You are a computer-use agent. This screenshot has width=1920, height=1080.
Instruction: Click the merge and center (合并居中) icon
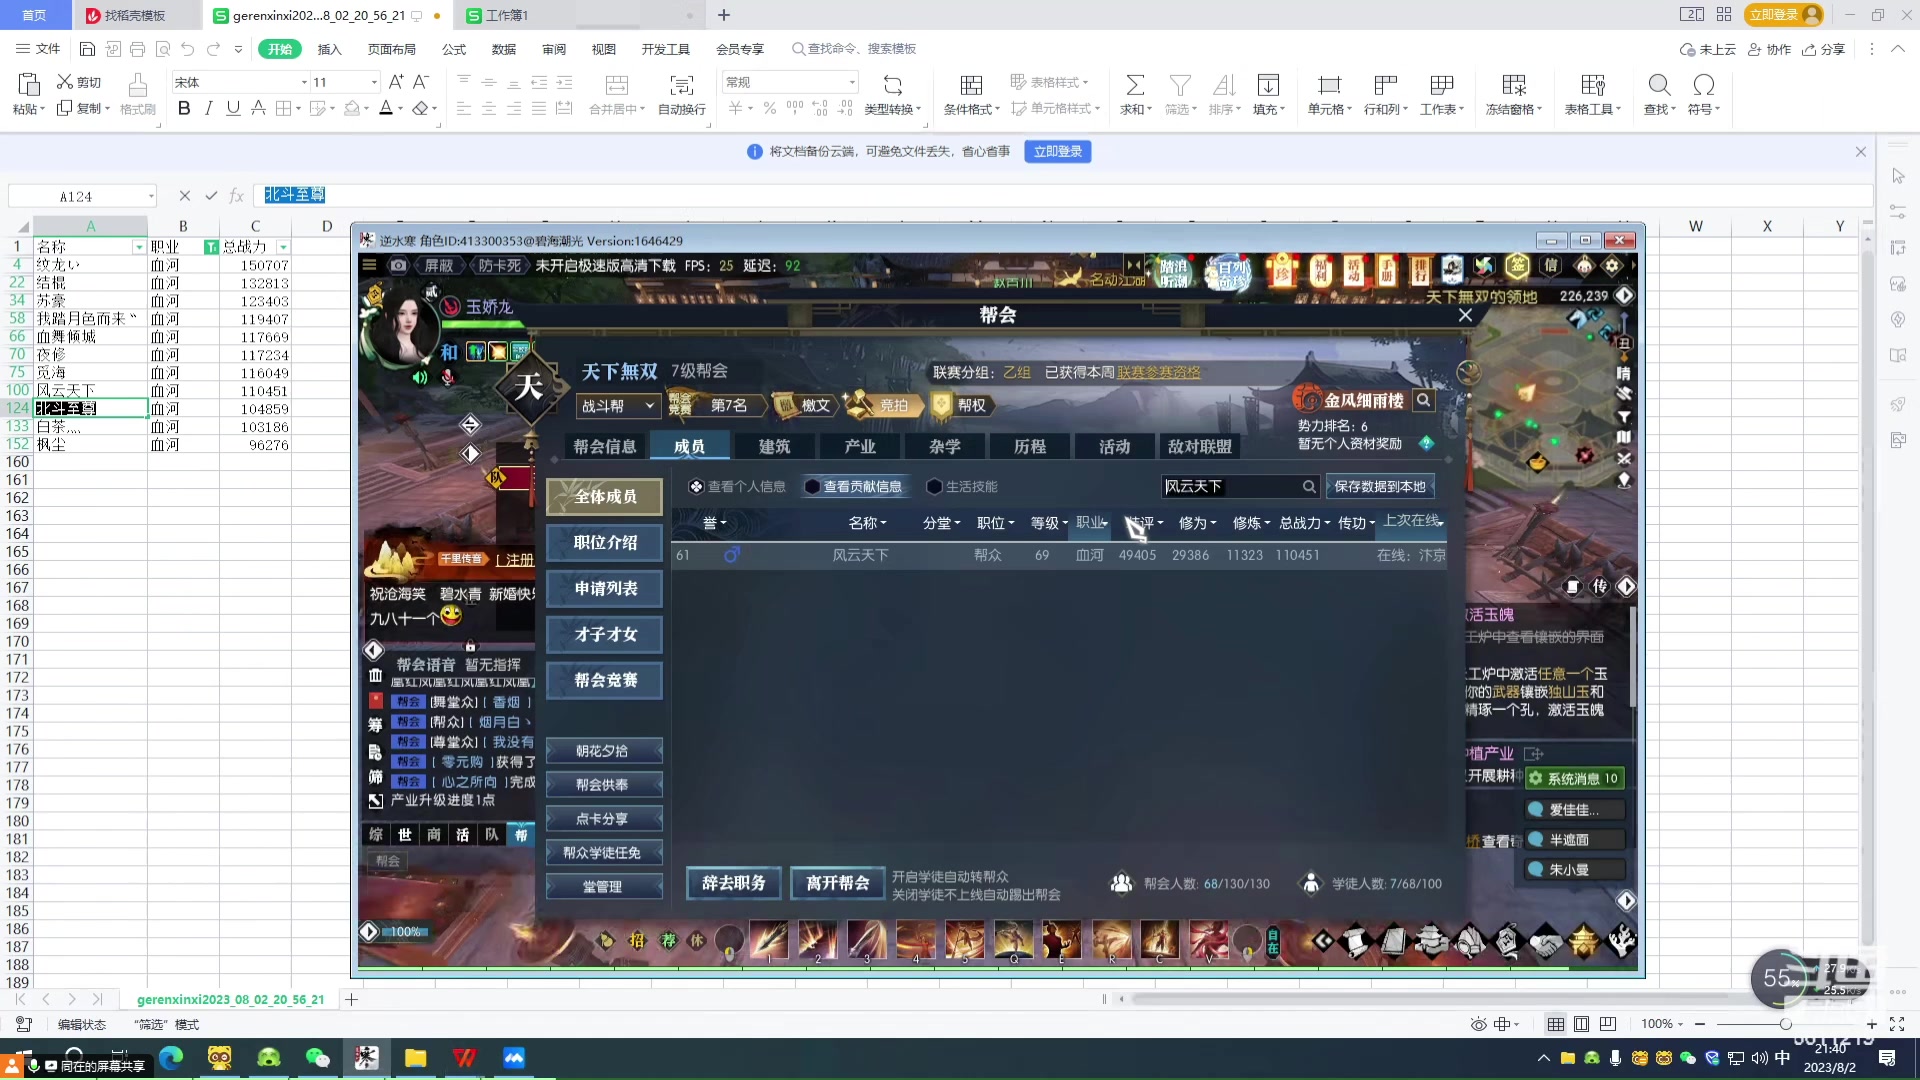(617, 85)
